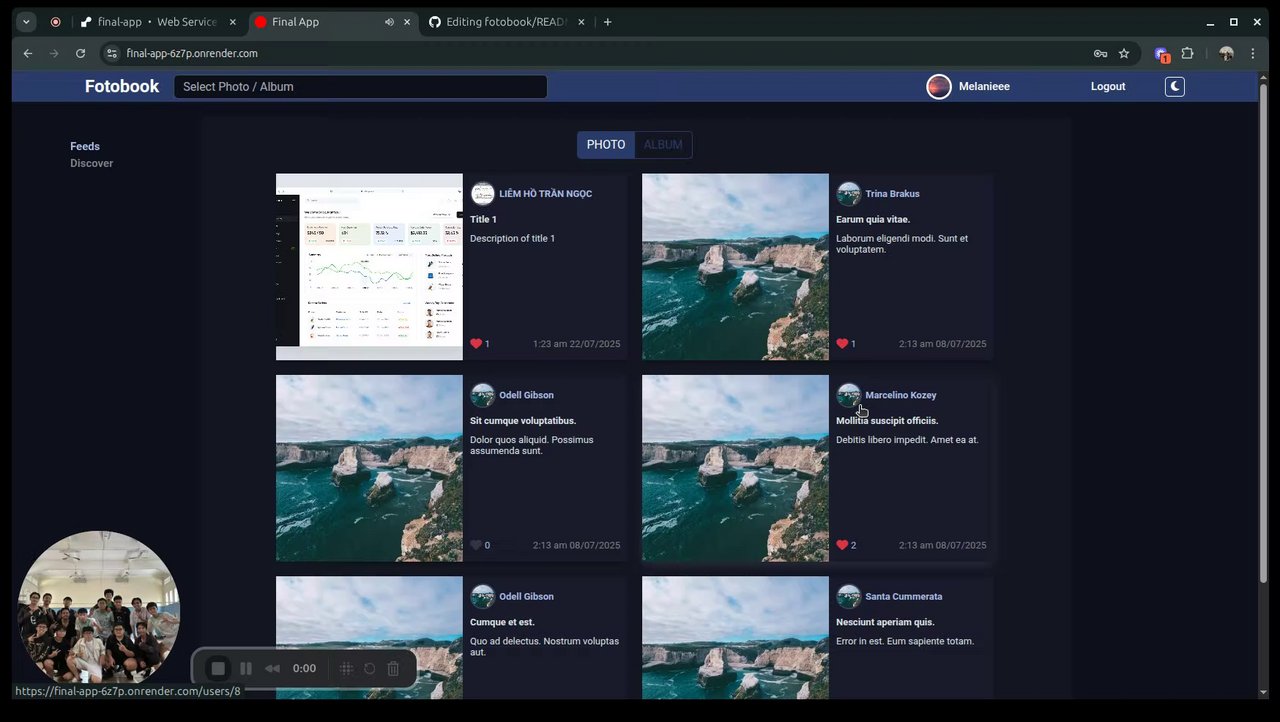This screenshot has height=722, width=1280.
Task: Open the browser Extensions puzzle icon
Action: [x=1187, y=54]
